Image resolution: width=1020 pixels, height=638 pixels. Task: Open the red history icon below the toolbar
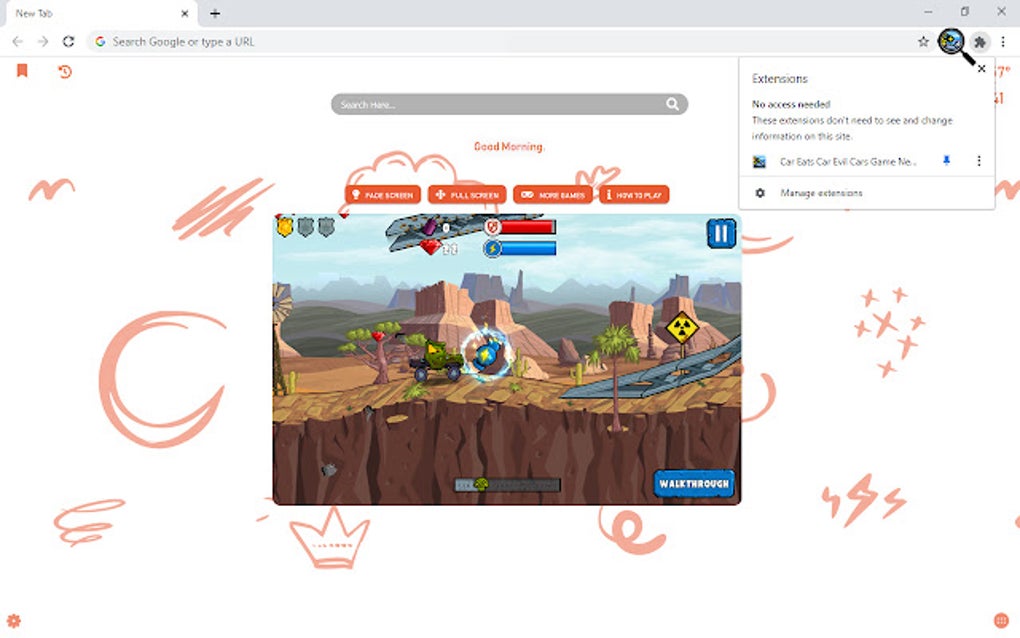click(x=65, y=72)
